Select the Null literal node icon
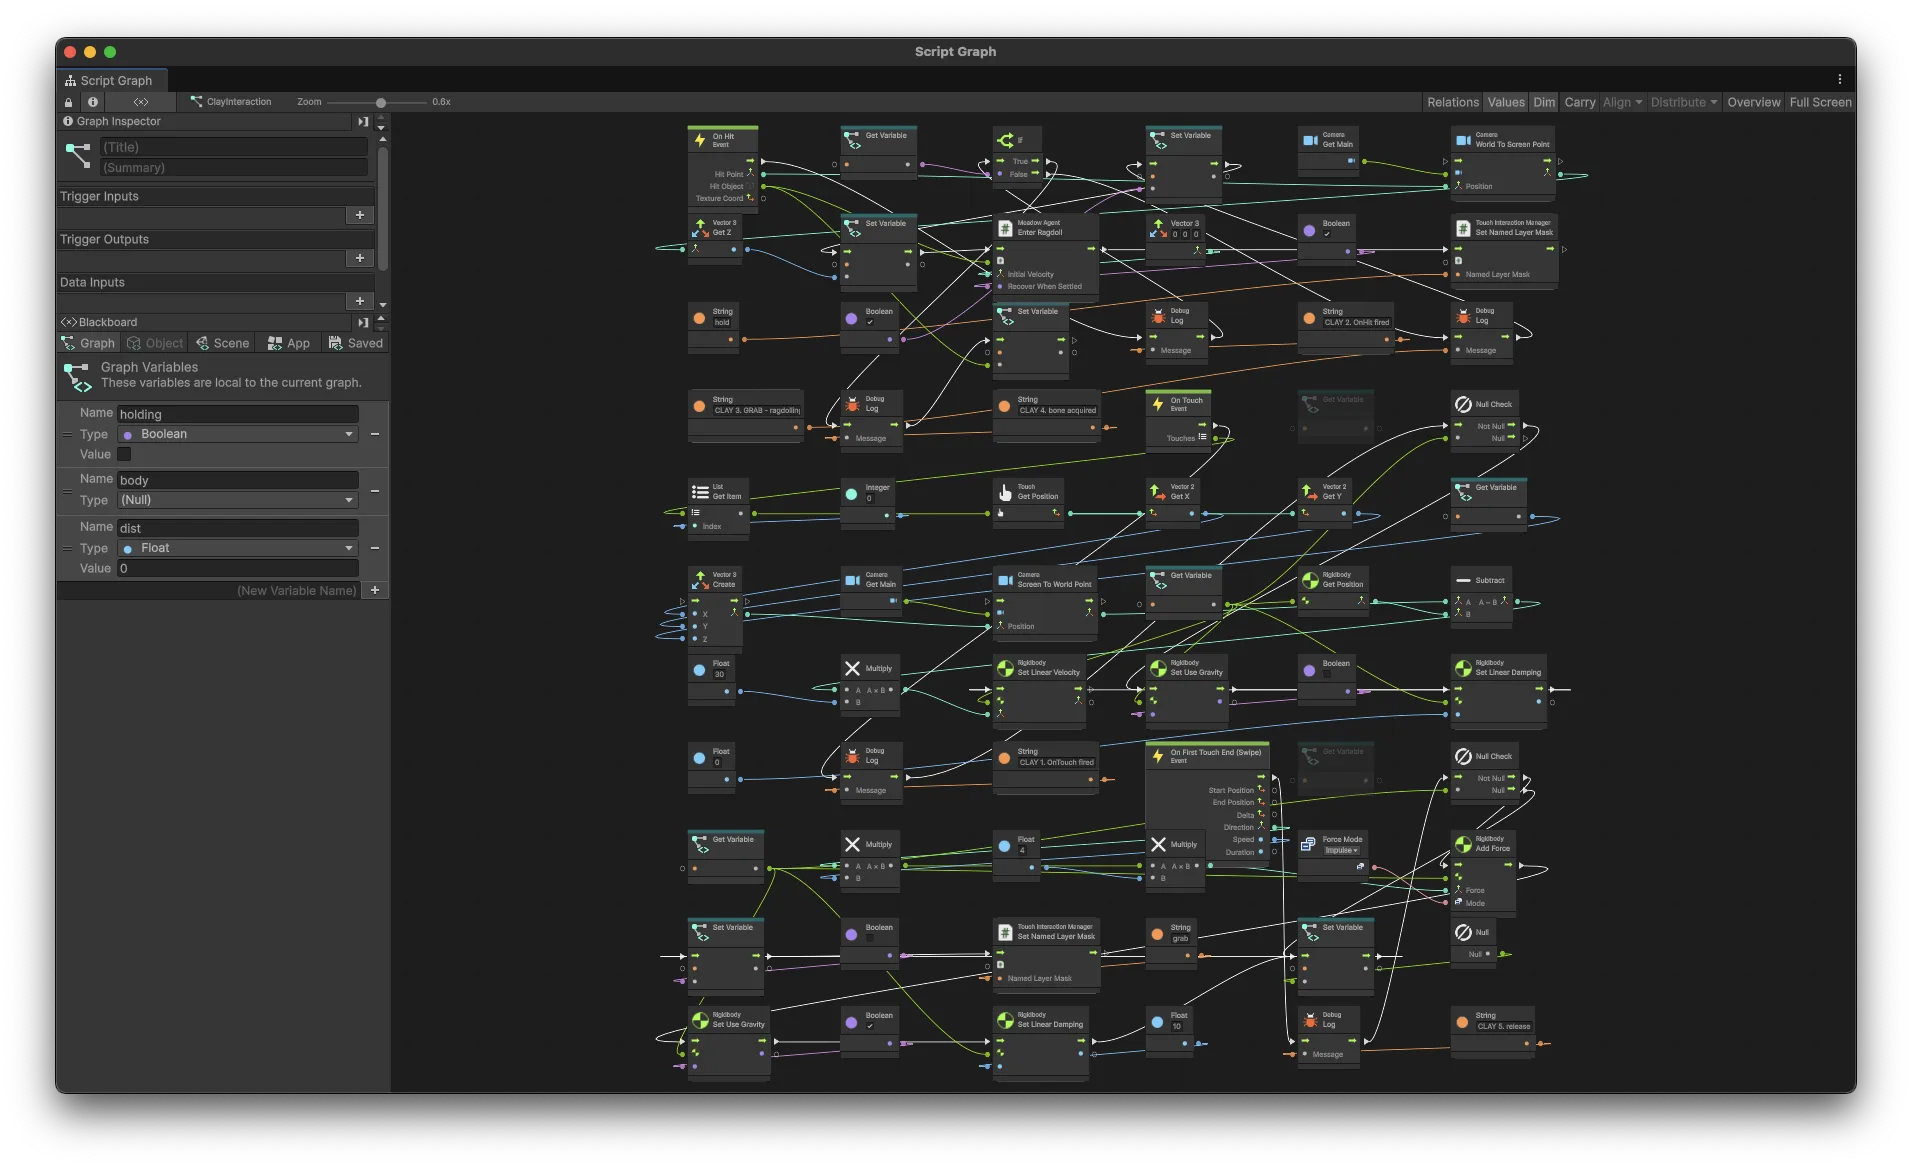1912x1167 pixels. click(x=1463, y=932)
